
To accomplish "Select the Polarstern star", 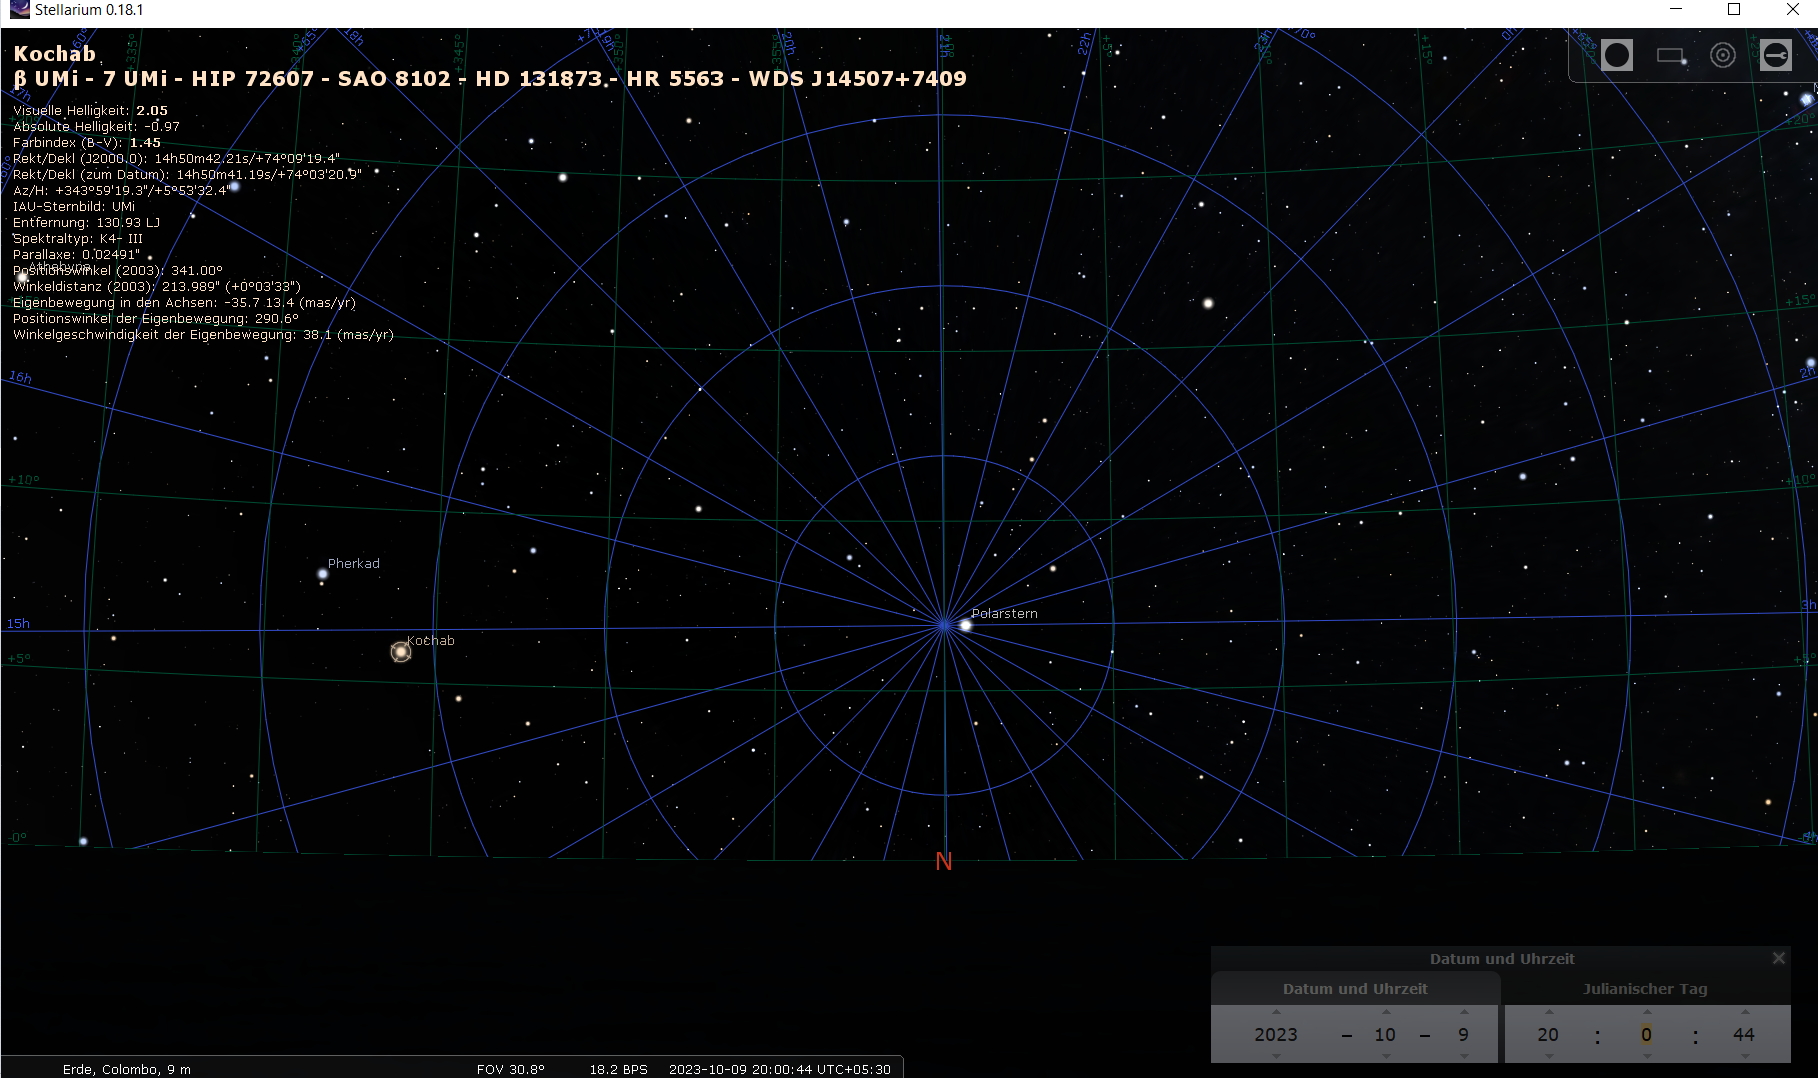I will (x=966, y=625).
